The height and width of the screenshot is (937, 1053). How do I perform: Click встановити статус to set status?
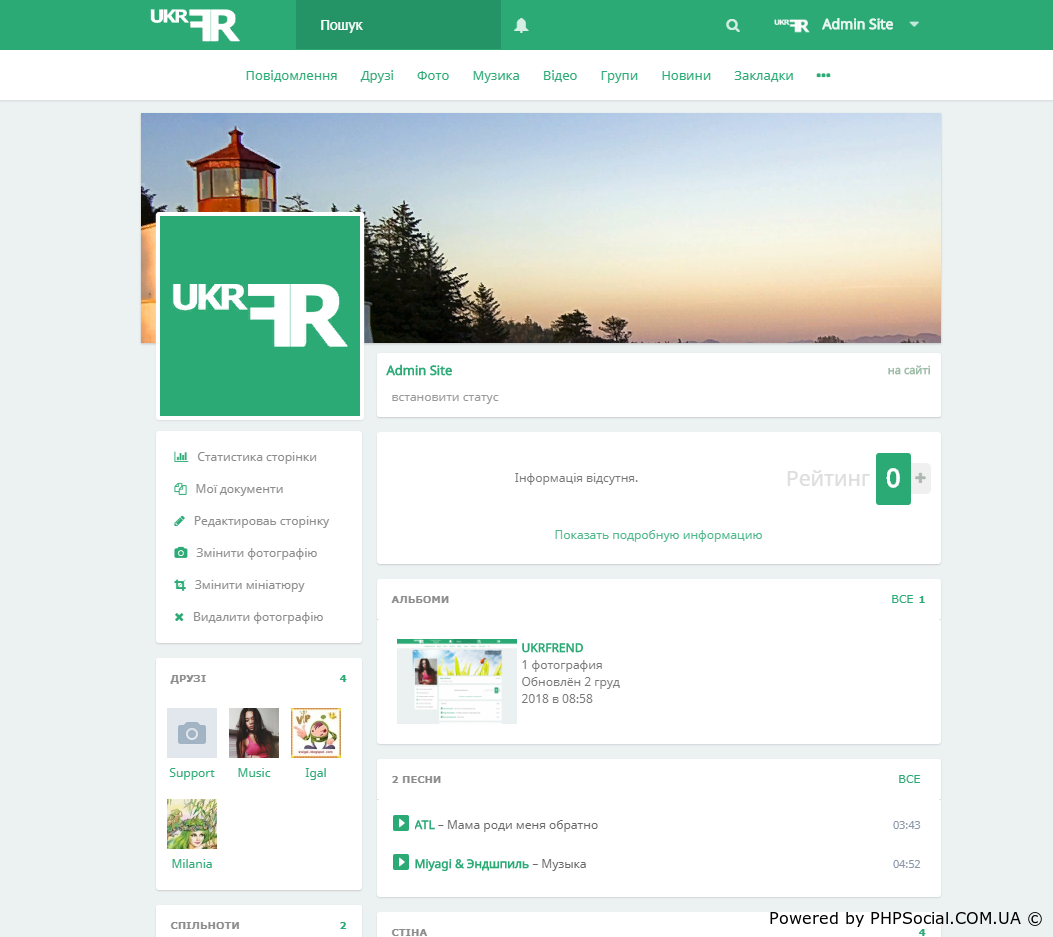click(x=445, y=397)
